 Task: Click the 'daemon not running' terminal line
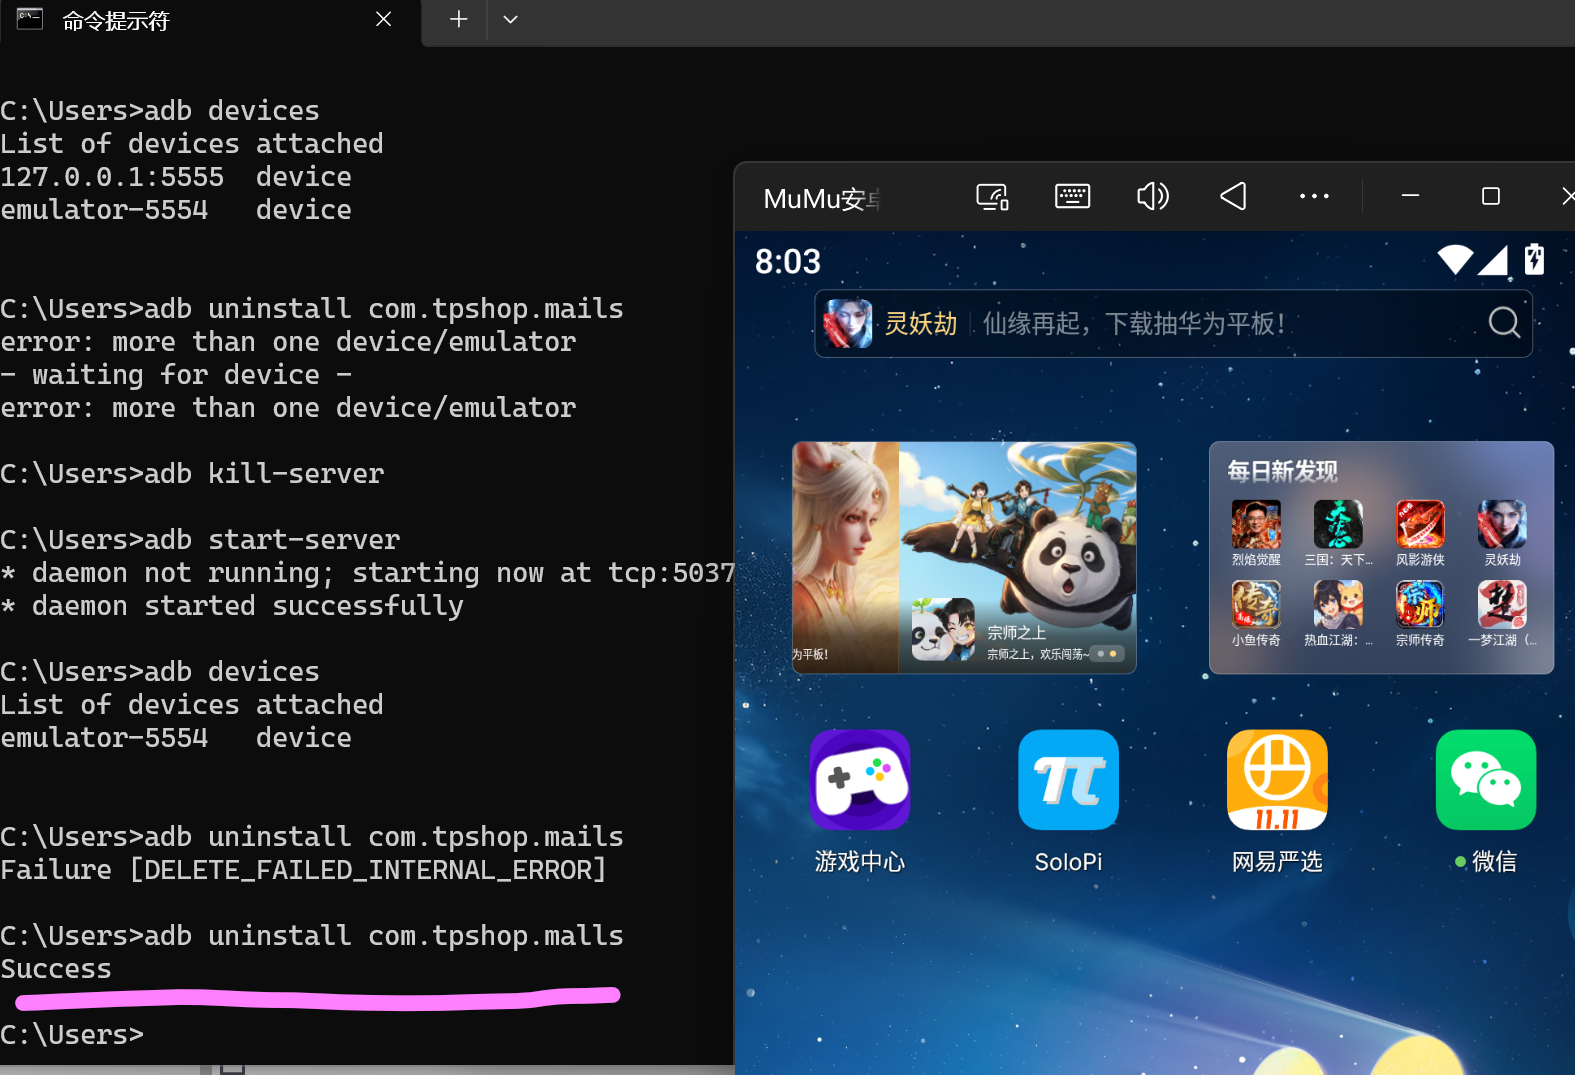368,573
